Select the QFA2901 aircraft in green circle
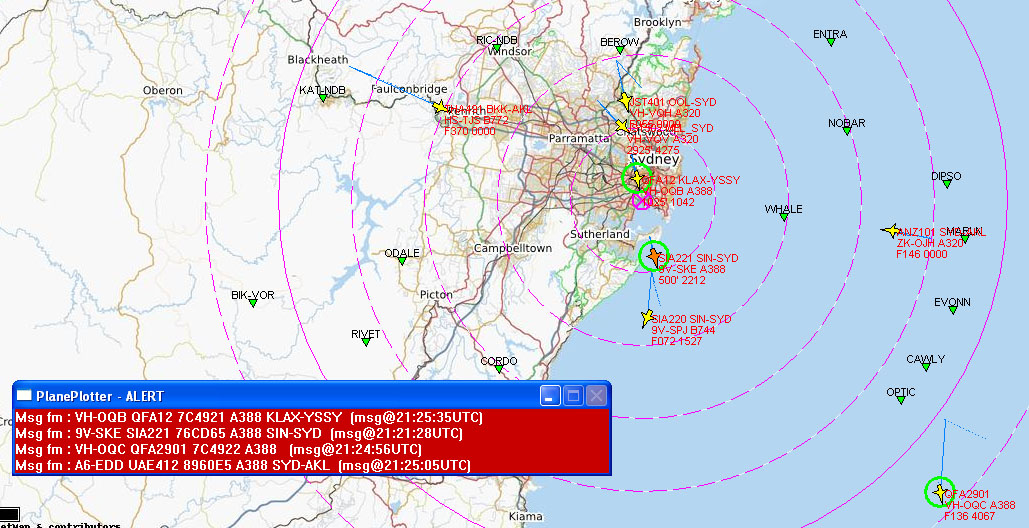Screen dimensions: 1029x528 [940, 492]
